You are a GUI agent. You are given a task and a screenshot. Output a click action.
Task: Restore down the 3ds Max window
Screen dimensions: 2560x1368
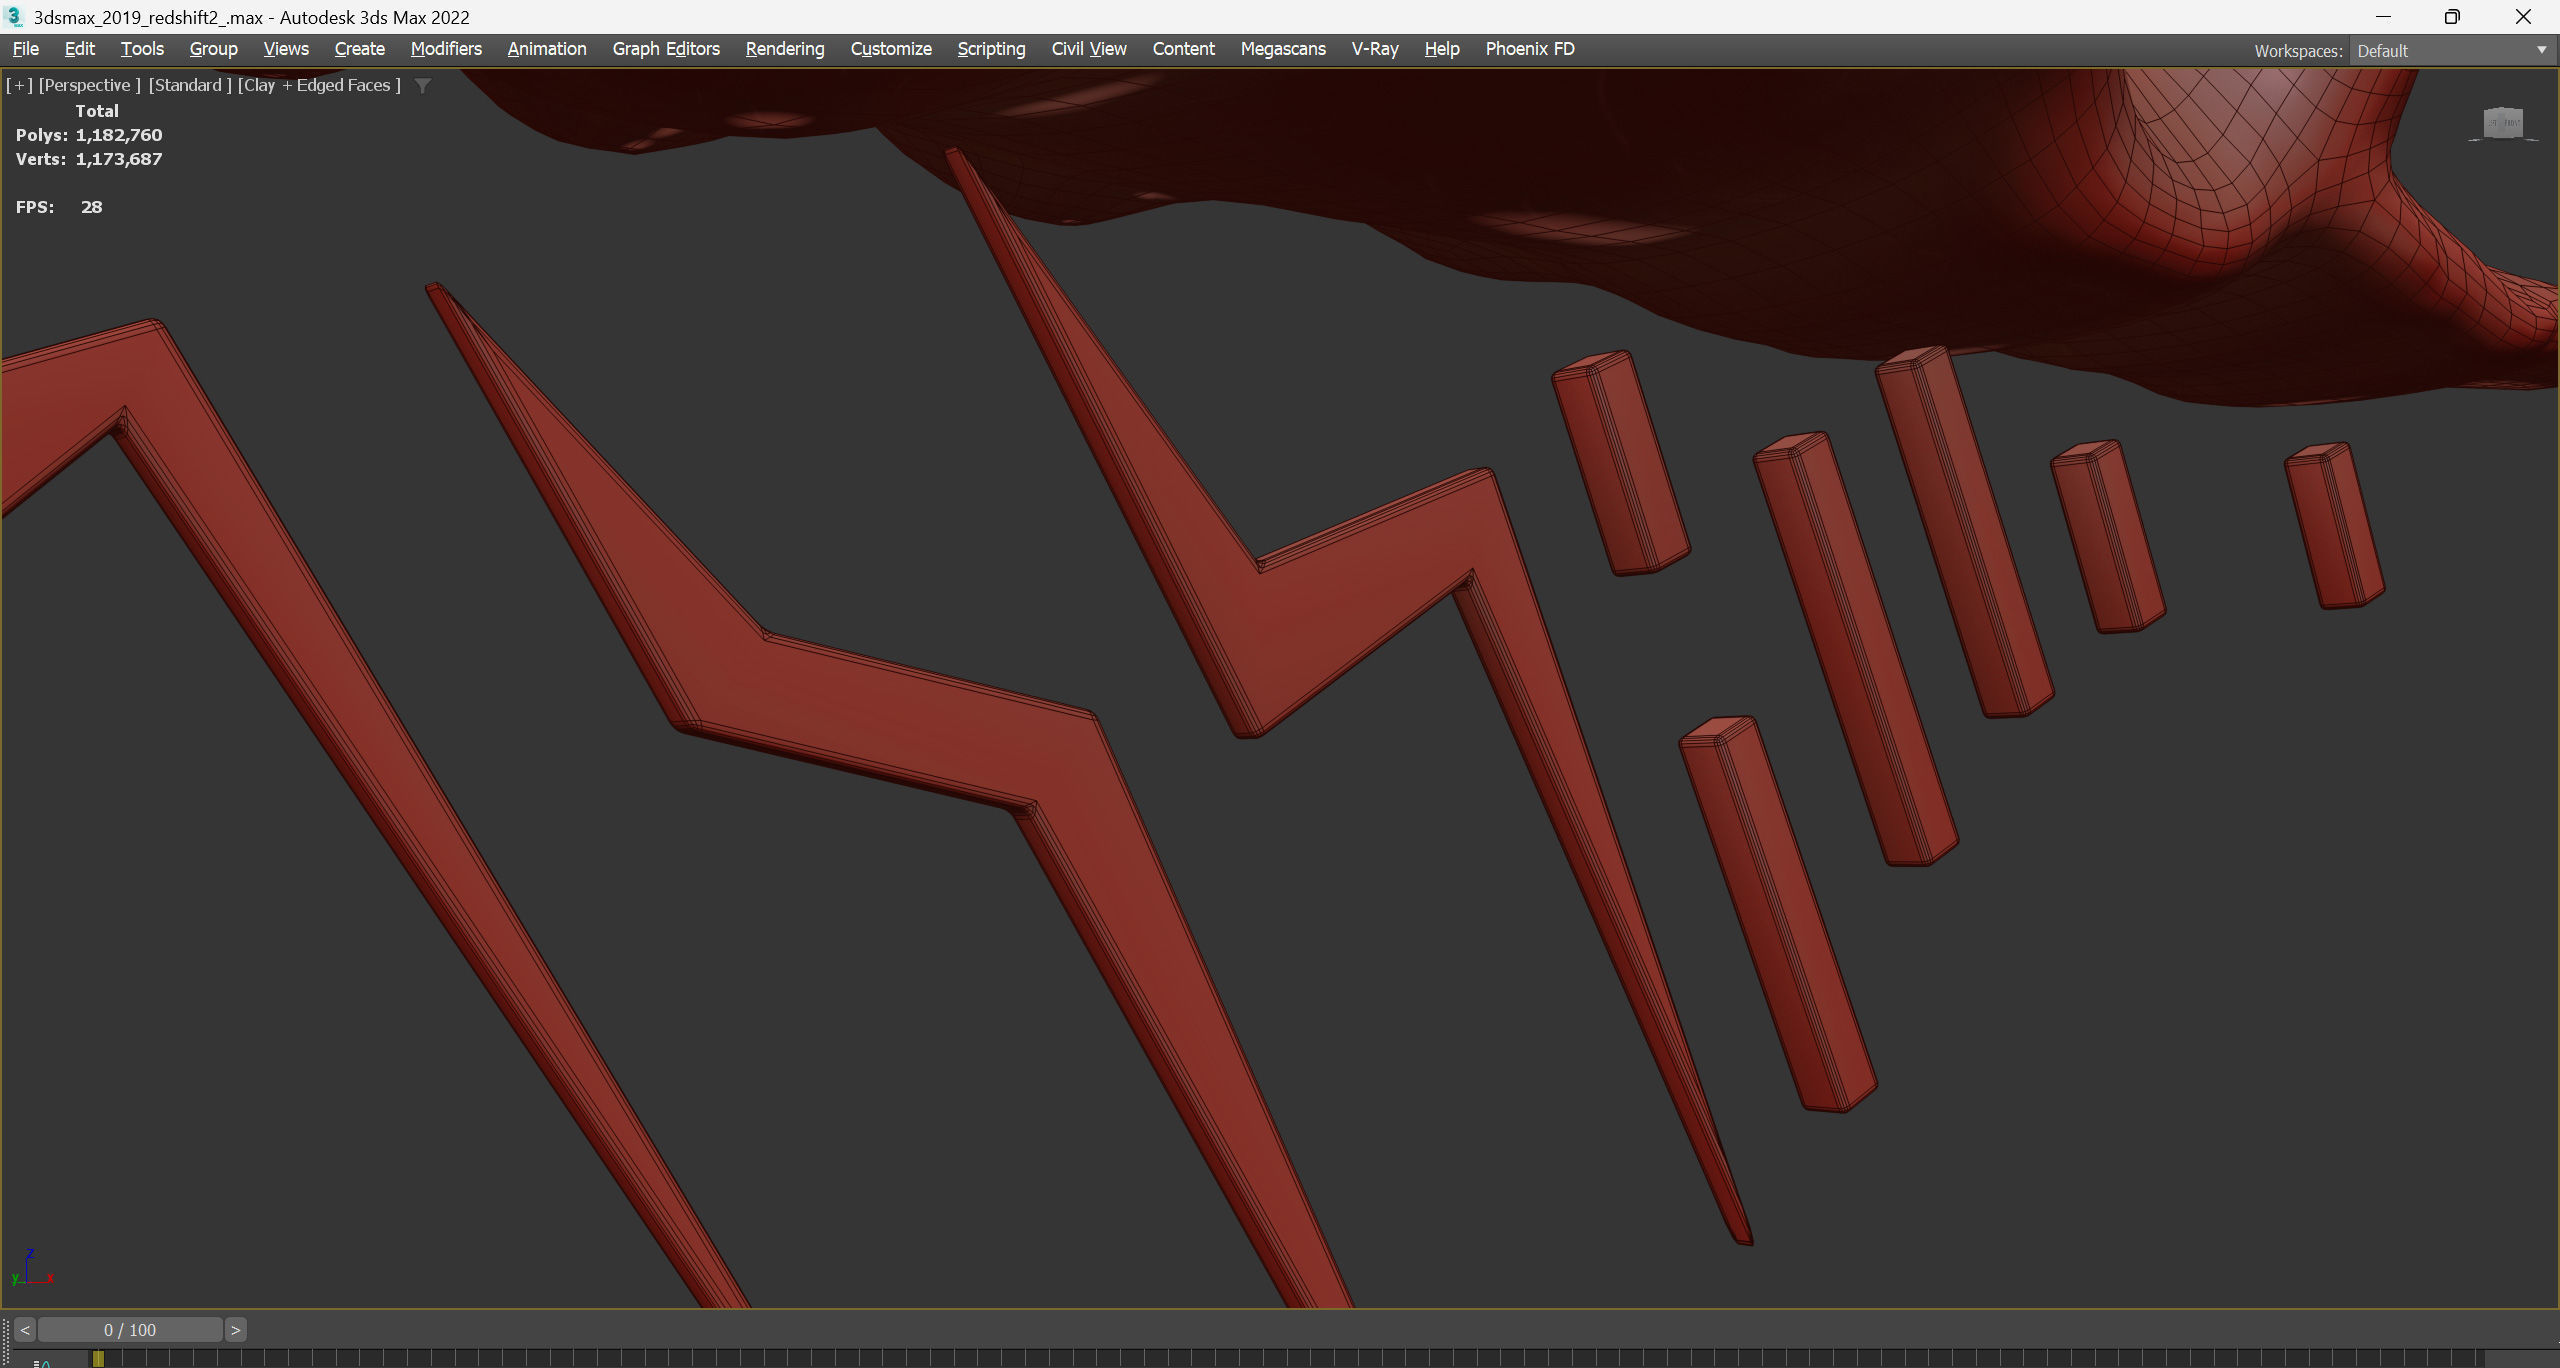pos(2452,17)
